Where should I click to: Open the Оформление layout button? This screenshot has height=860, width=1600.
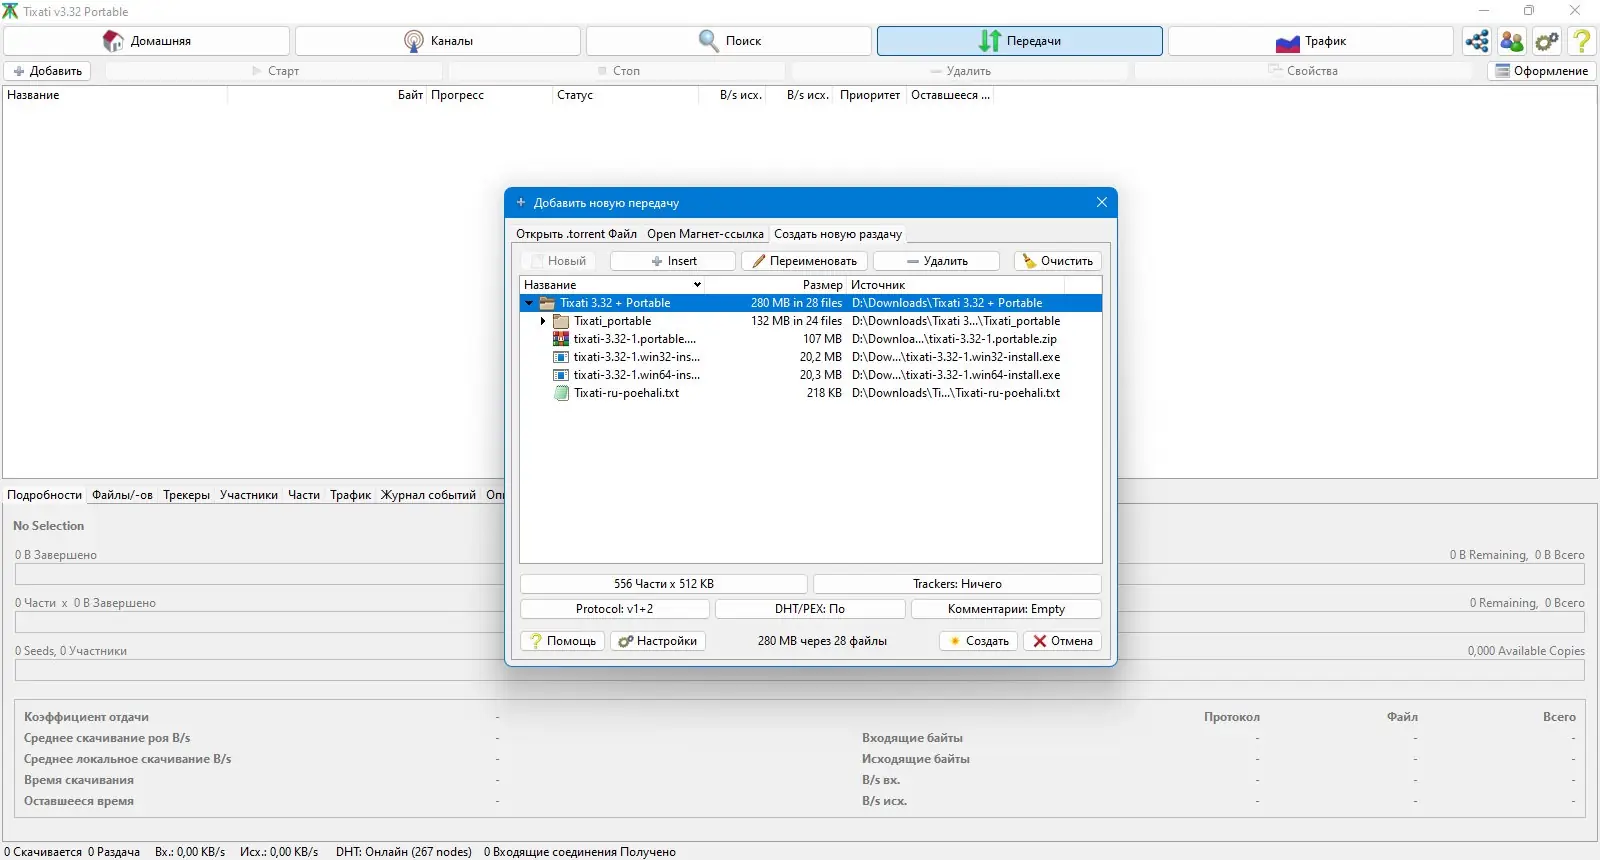pyautogui.click(x=1542, y=71)
